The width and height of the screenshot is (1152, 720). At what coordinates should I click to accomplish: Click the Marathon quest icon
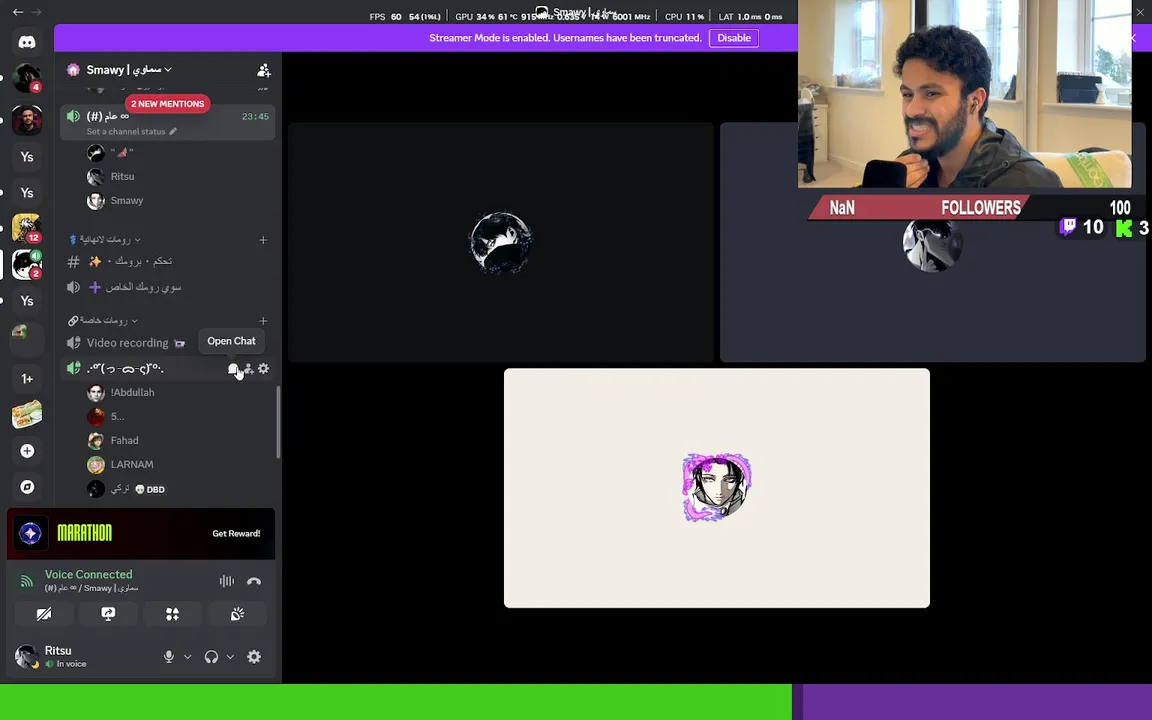[x=31, y=533]
